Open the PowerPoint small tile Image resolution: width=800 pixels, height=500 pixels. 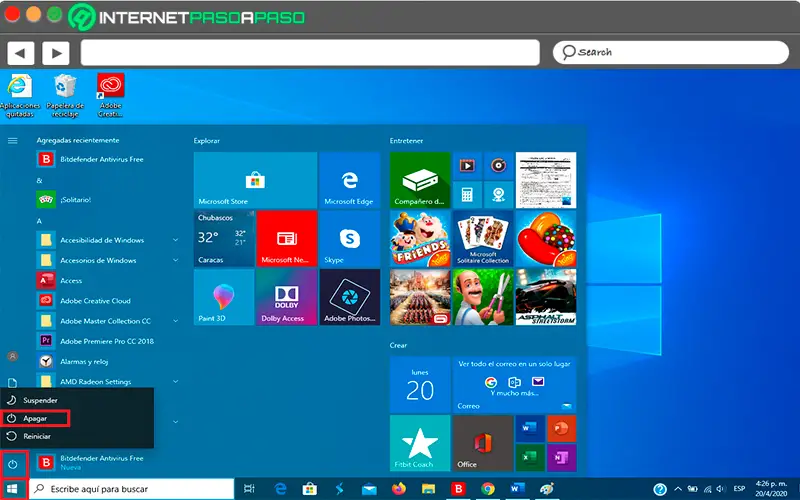561,429
